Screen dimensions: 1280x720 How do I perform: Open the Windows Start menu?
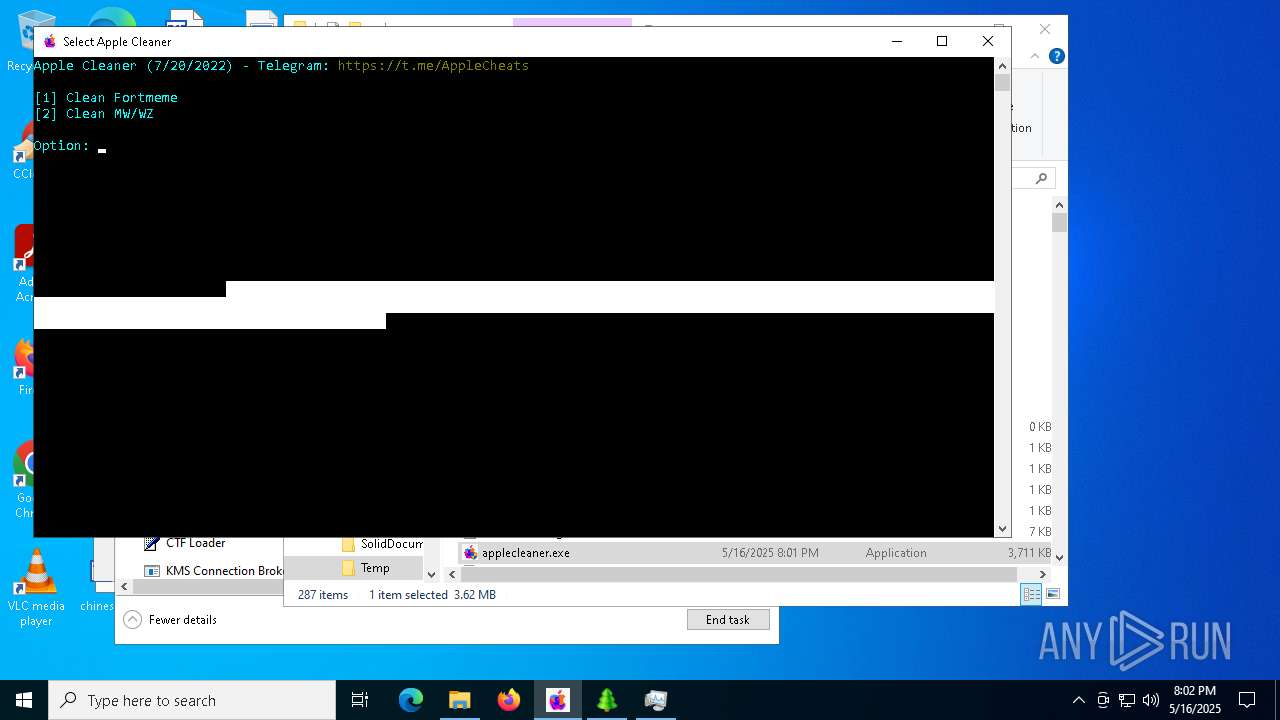[x=24, y=700]
